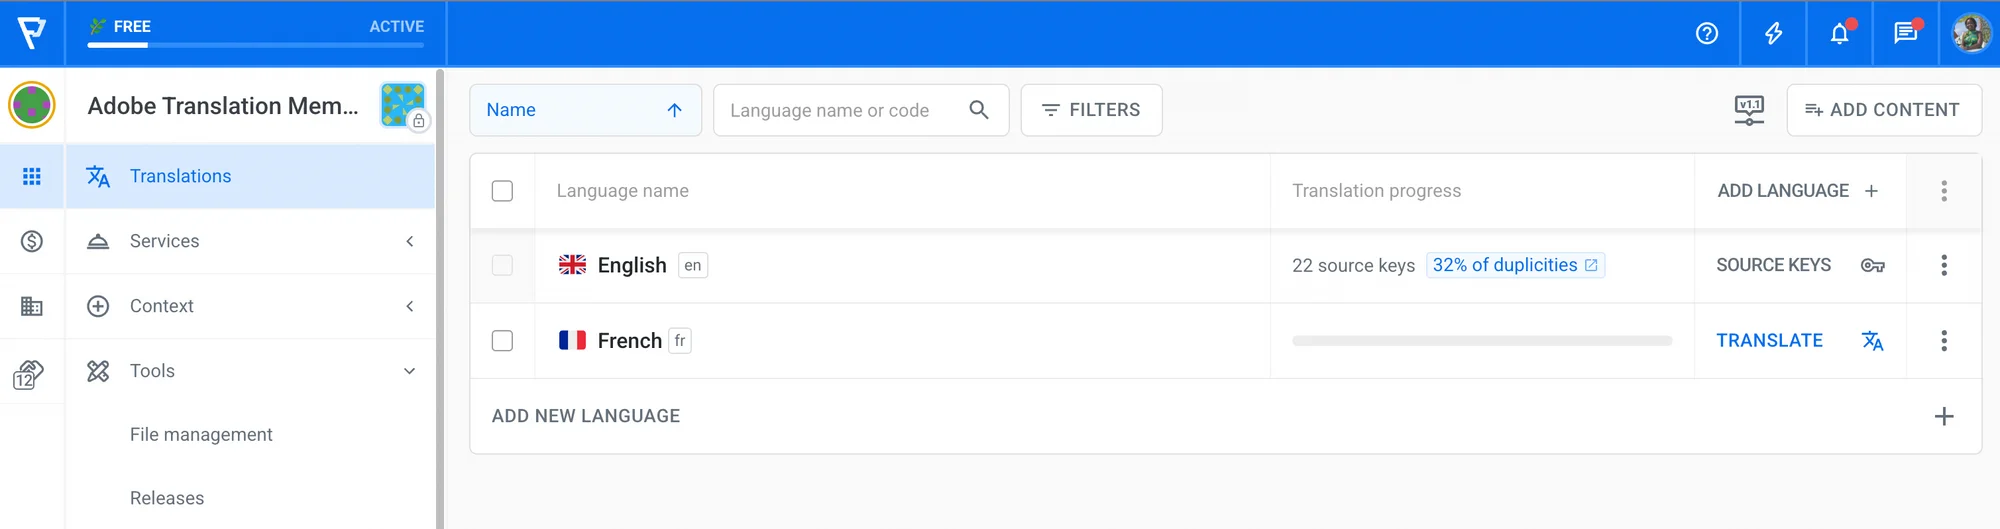Click the building icon in left rail
The height and width of the screenshot is (529, 2000).
point(32,306)
